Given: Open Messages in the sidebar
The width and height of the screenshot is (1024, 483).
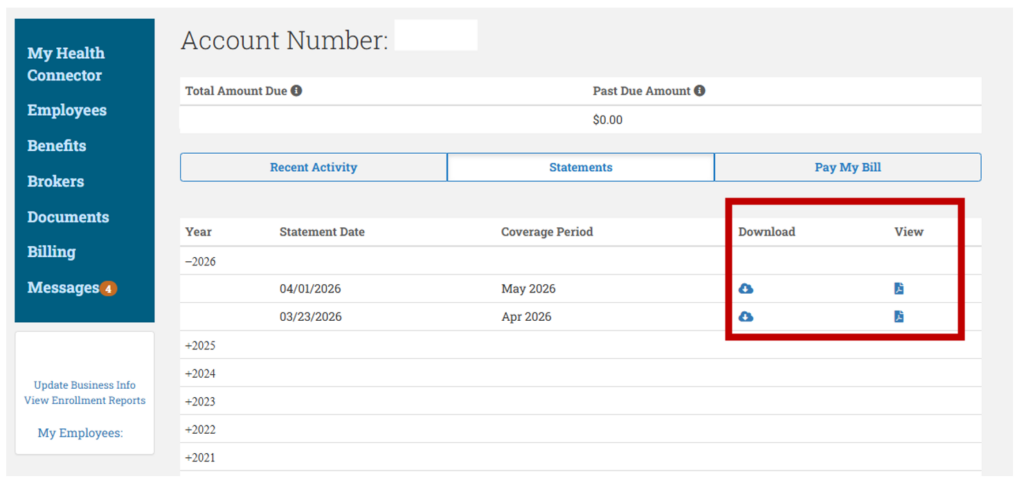Looking at the screenshot, I should point(63,288).
